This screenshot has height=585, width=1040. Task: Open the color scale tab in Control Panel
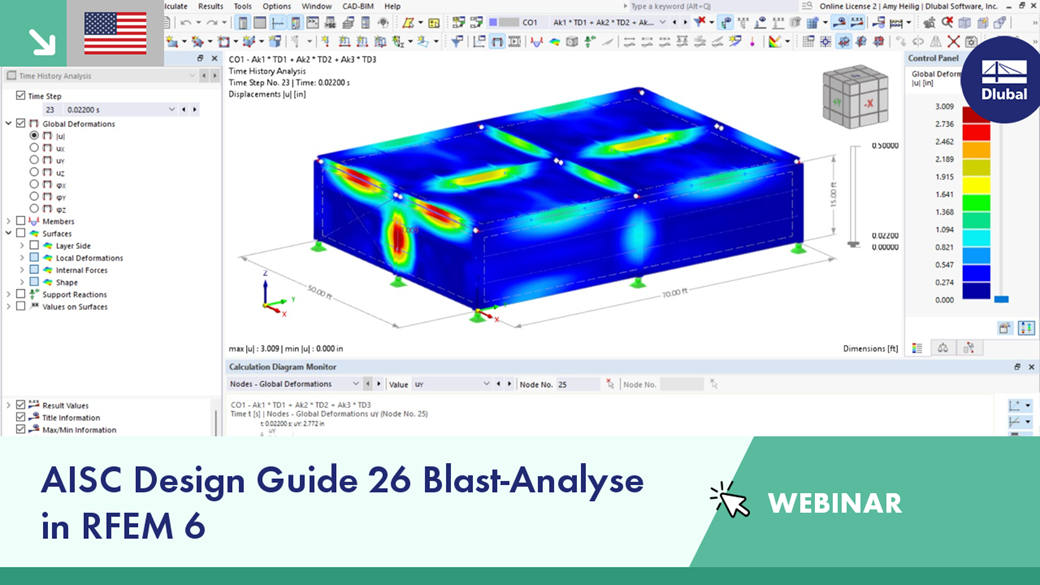click(917, 348)
